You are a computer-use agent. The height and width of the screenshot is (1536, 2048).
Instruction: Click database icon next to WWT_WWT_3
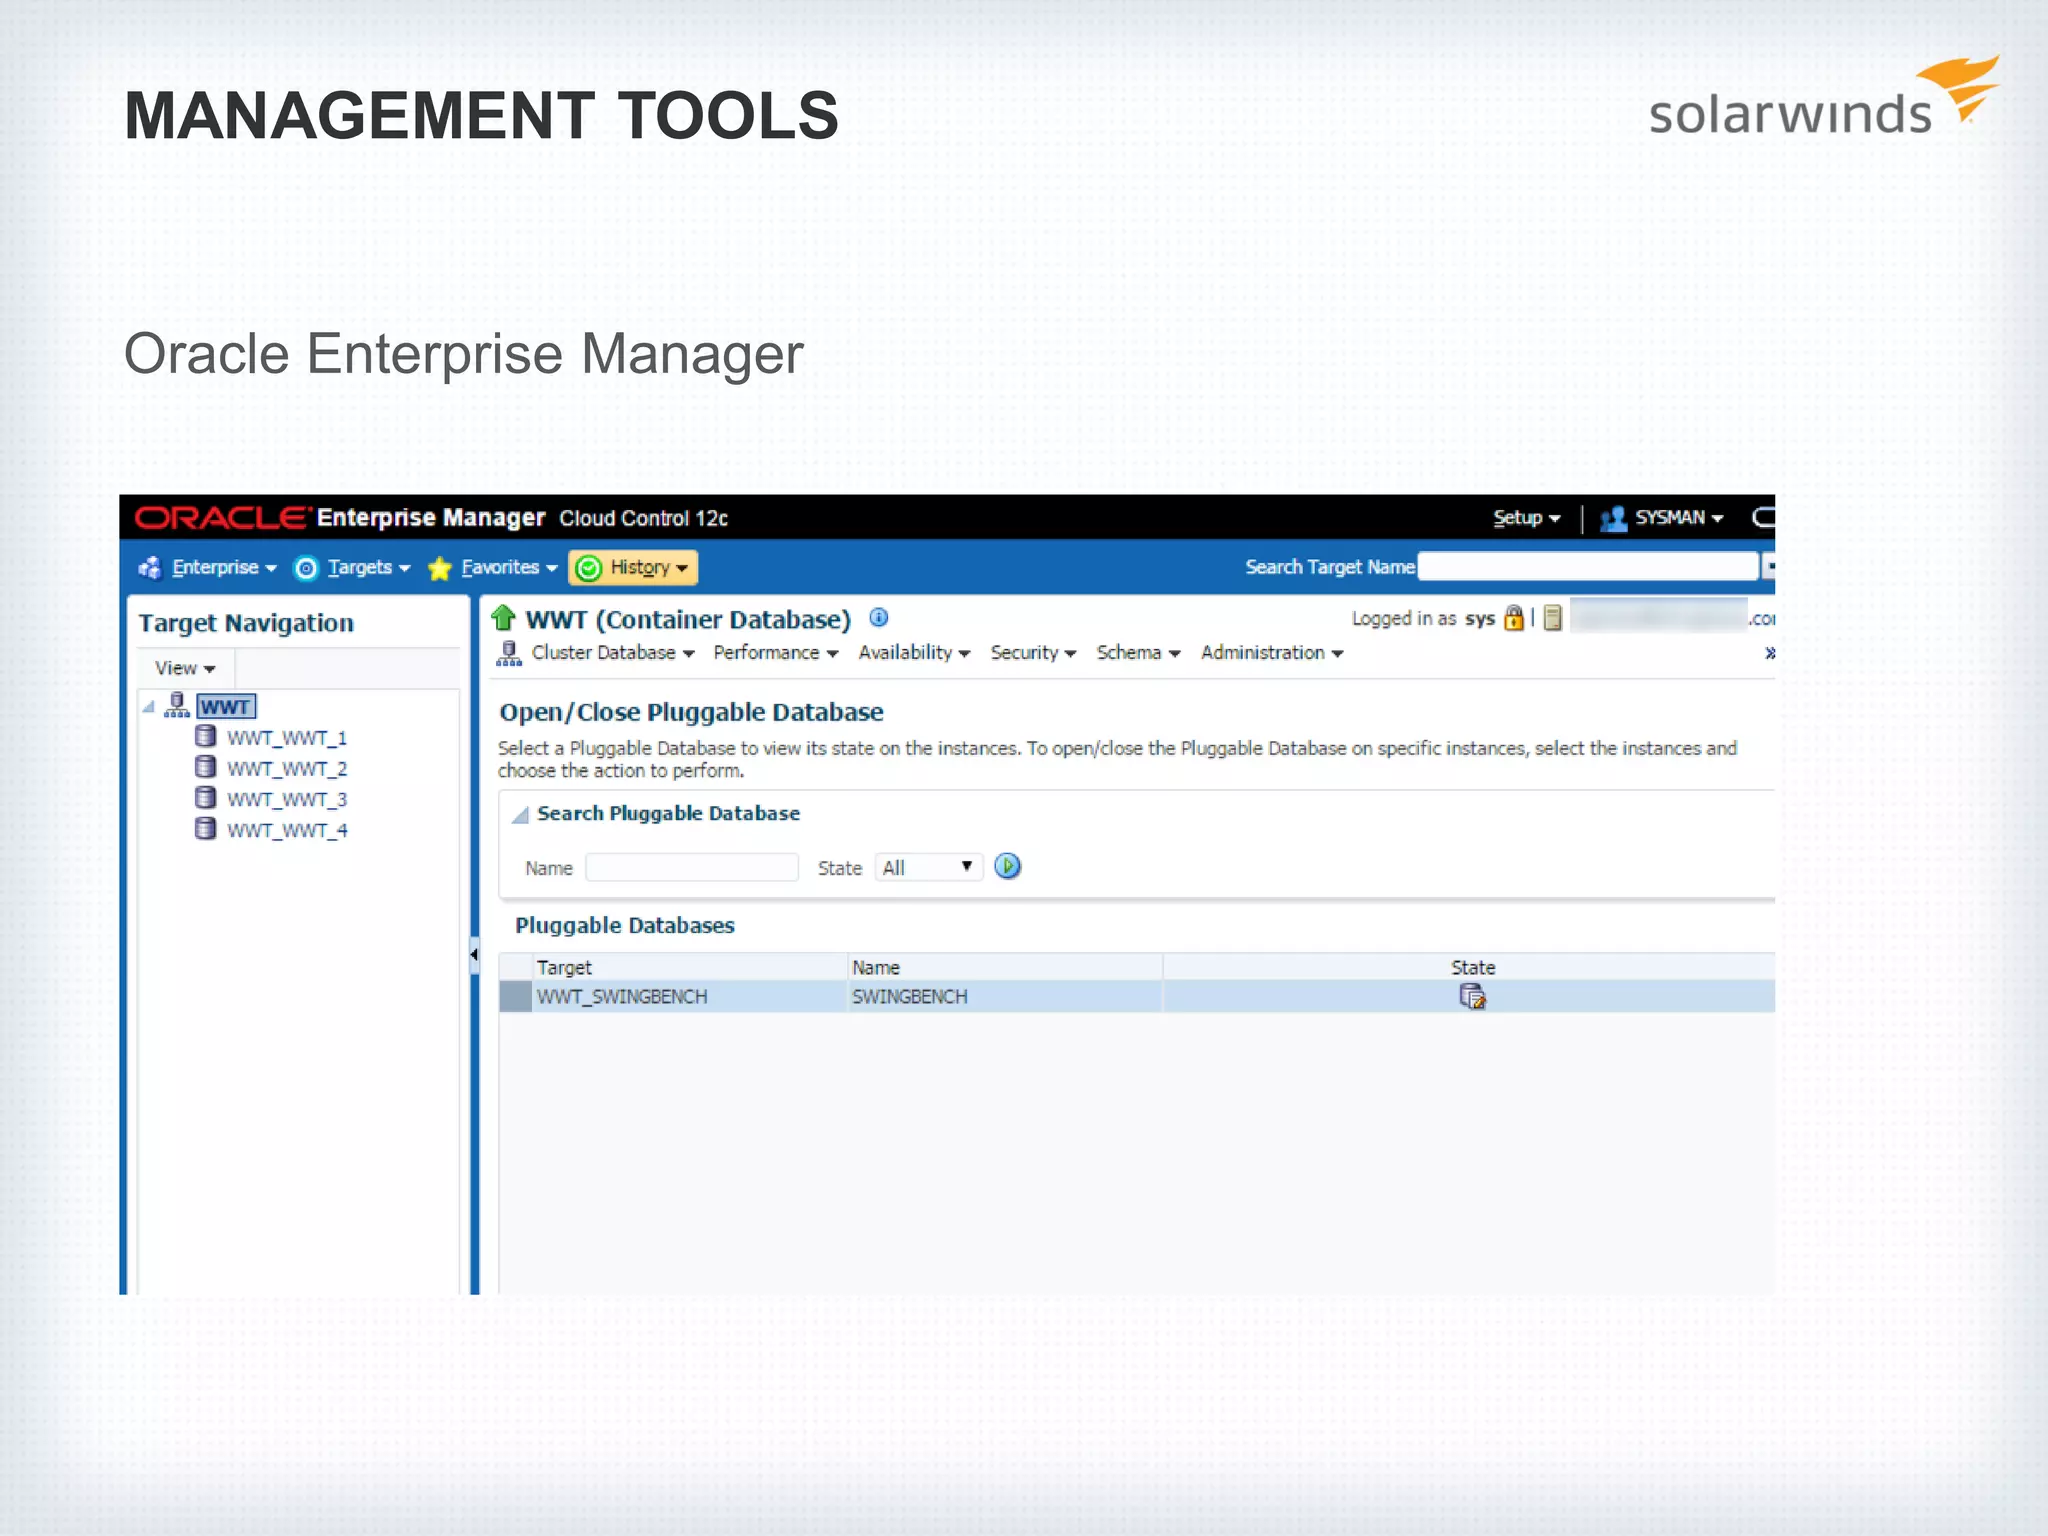pos(205,798)
